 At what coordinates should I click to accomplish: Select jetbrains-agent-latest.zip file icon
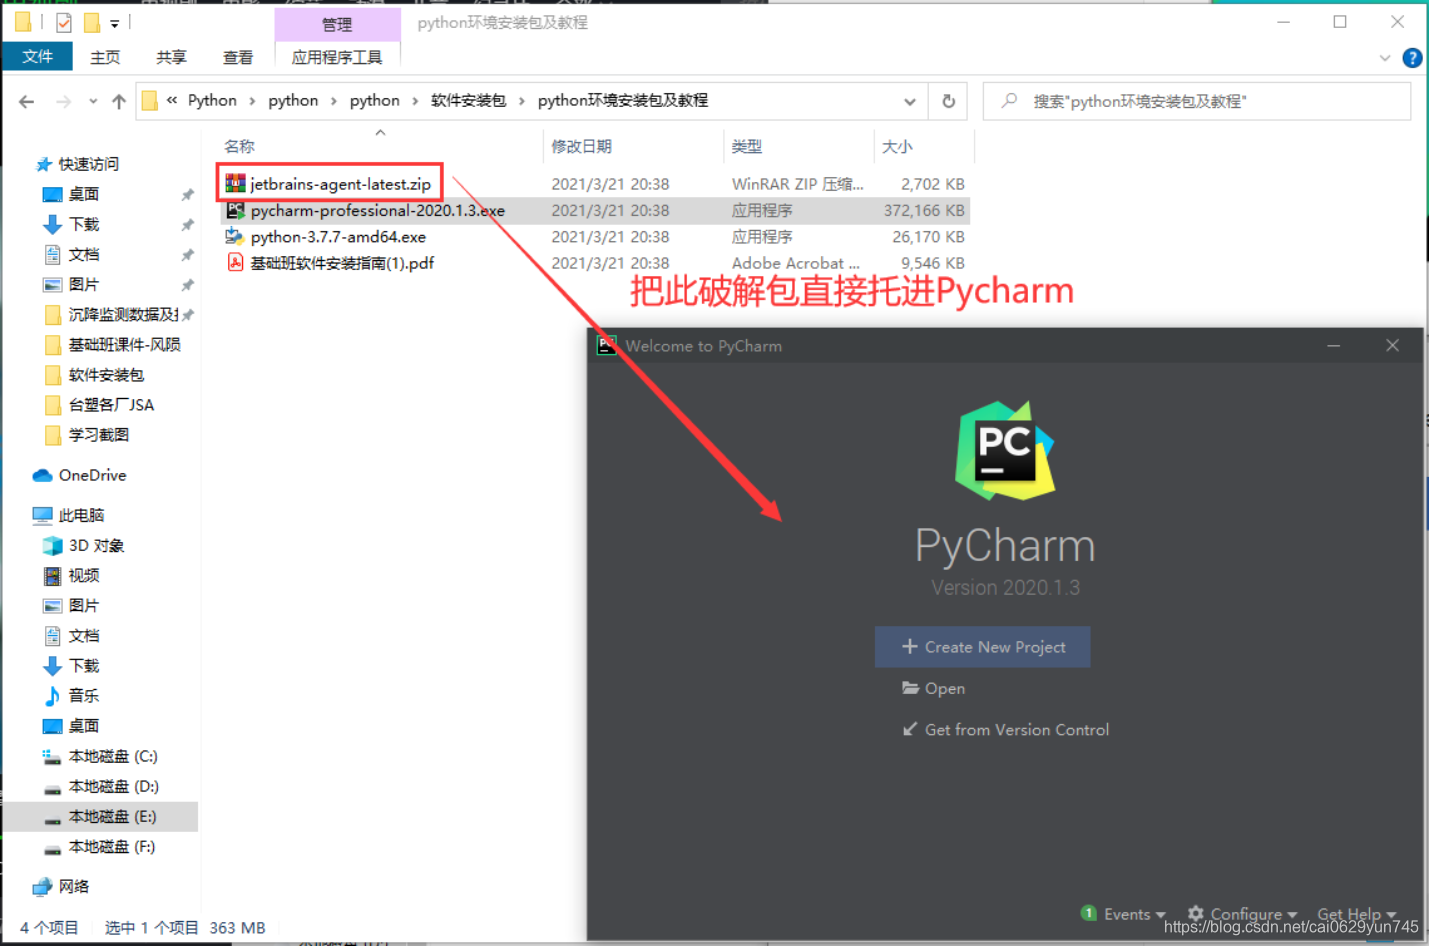pyautogui.click(x=235, y=184)
